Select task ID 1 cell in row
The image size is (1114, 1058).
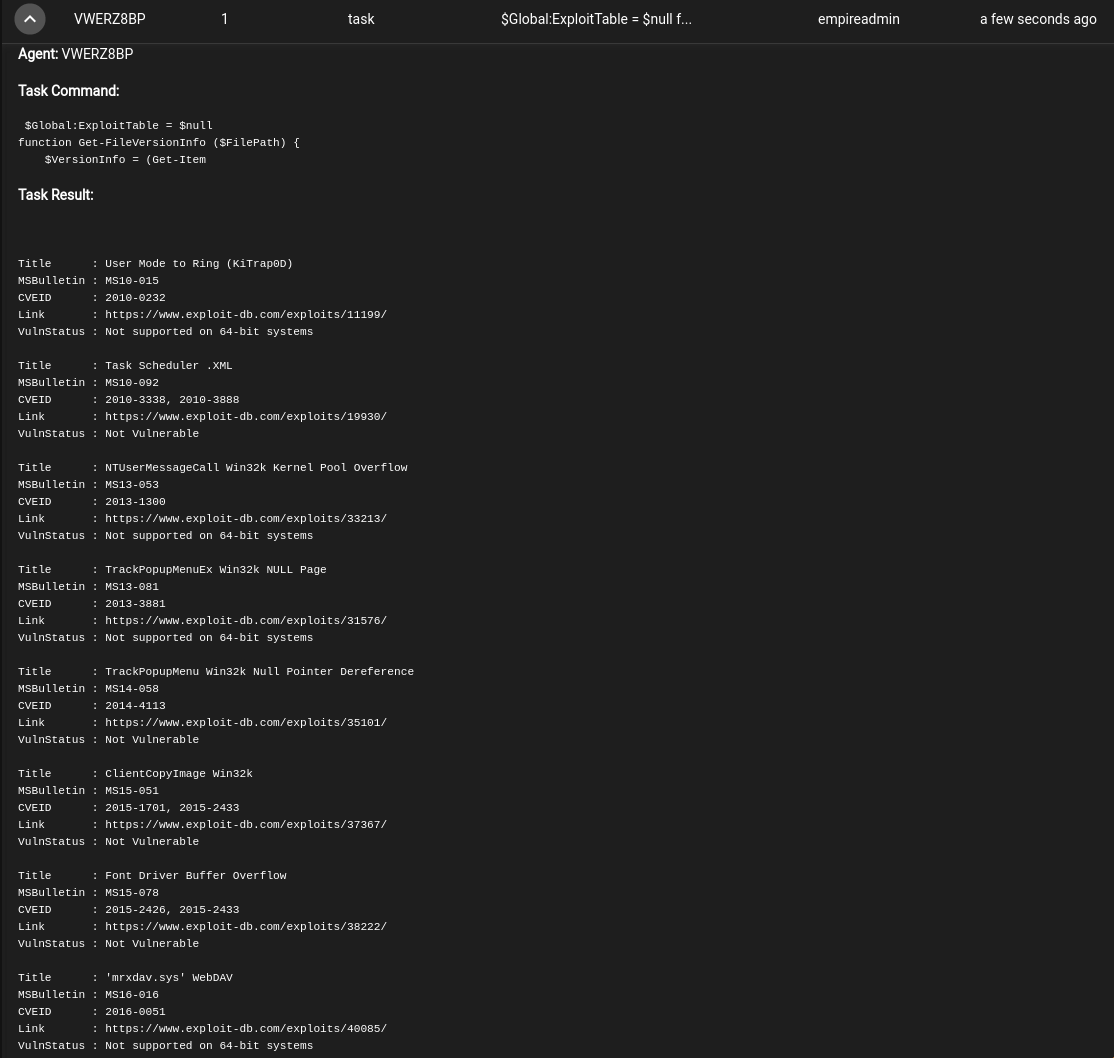(224, 19)
